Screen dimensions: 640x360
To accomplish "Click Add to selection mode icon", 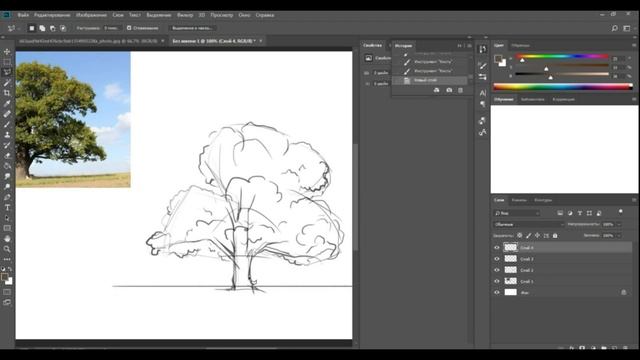I will (x=42, y=28).
